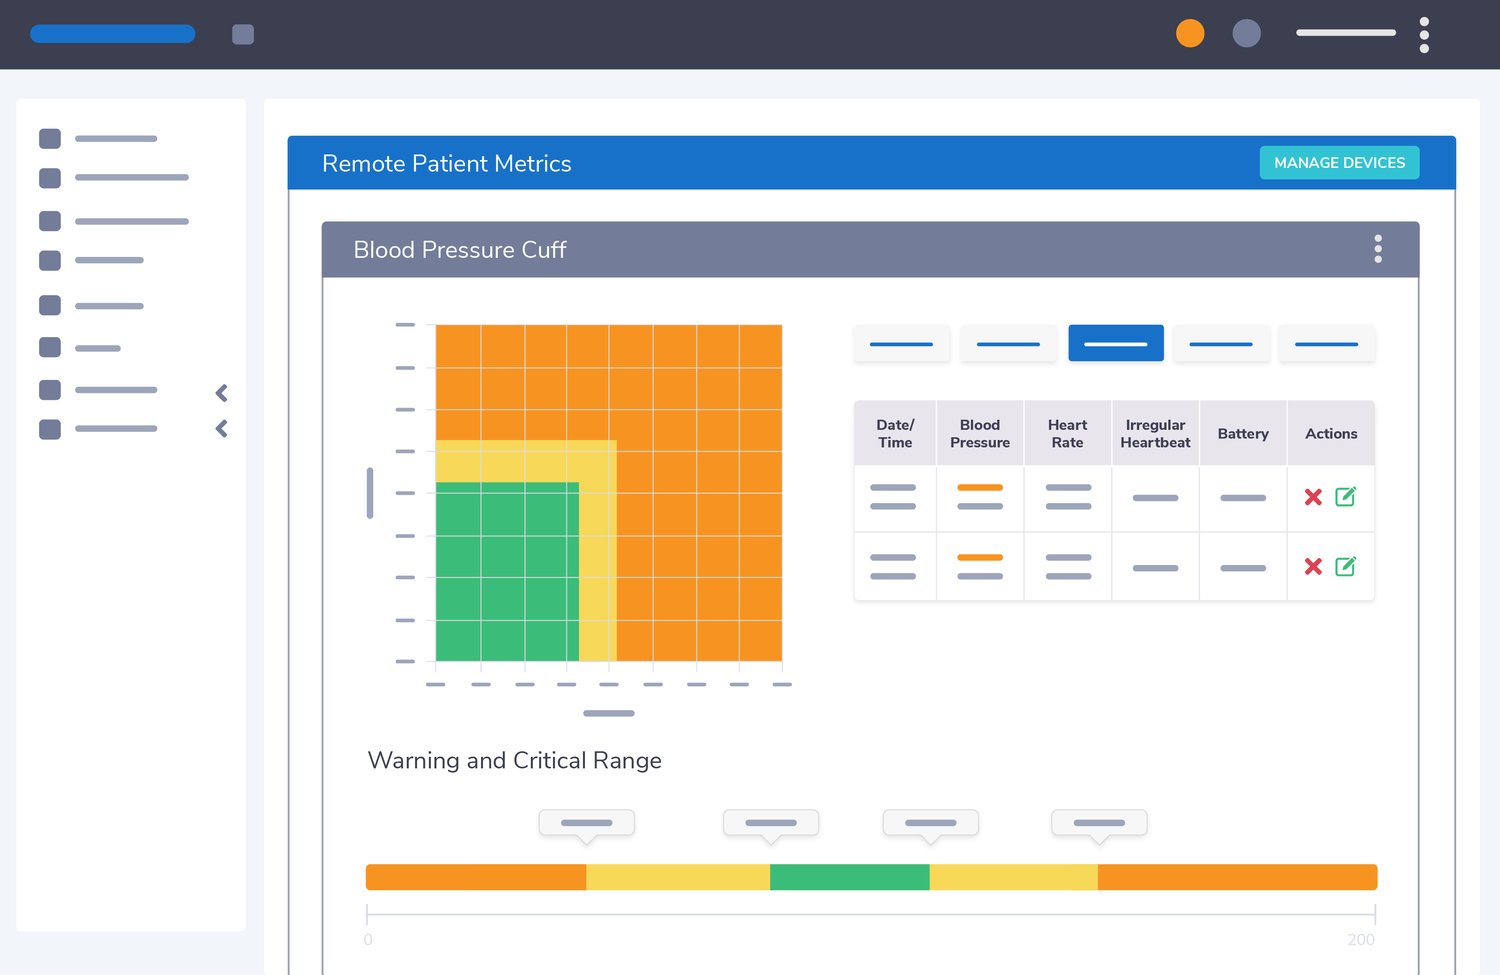Open the top navigation bar kebab menu
The width and height of the screenshot is (1500, 975).
[x=1424, y=35]
